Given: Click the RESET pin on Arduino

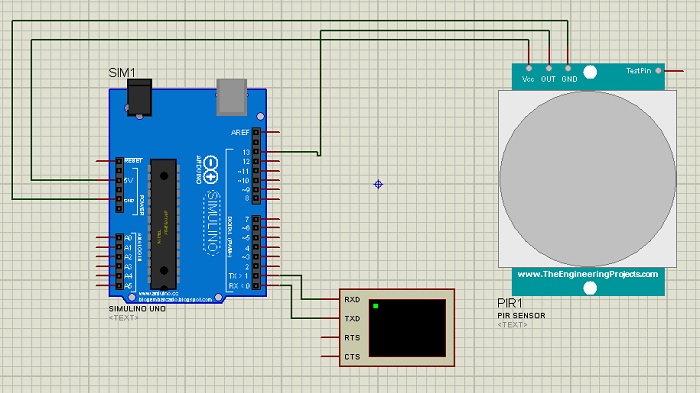Looking at the screenshot, I should [x=119, y=161].
